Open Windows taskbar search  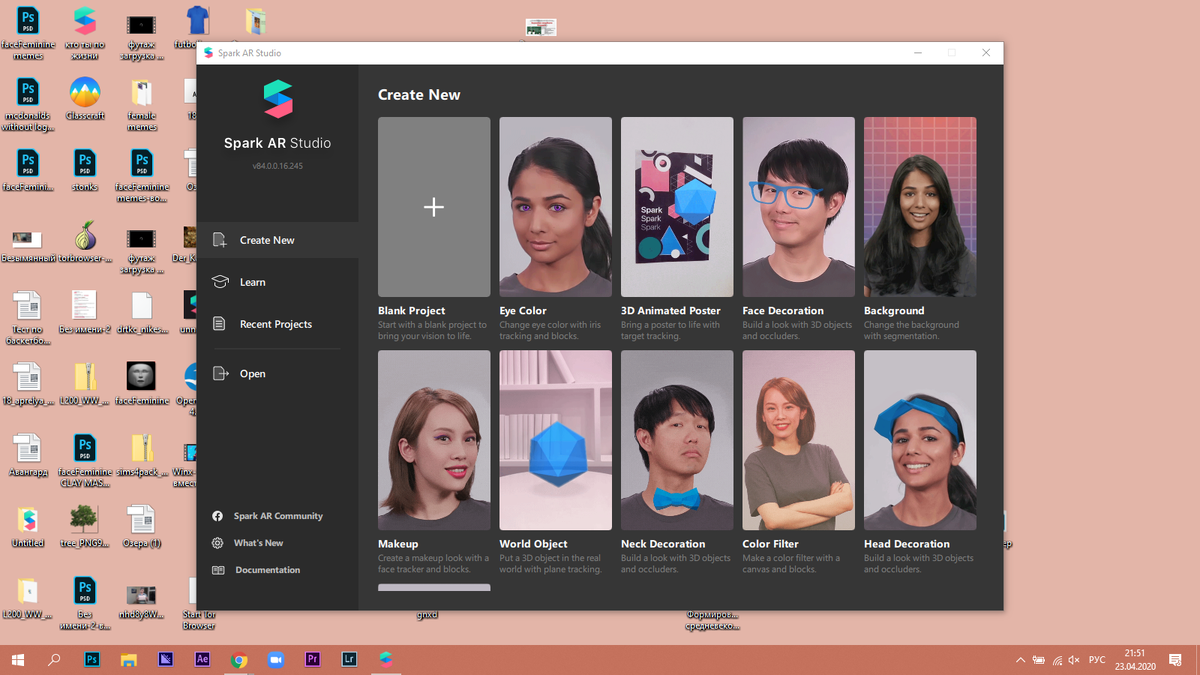pos(55,660)
